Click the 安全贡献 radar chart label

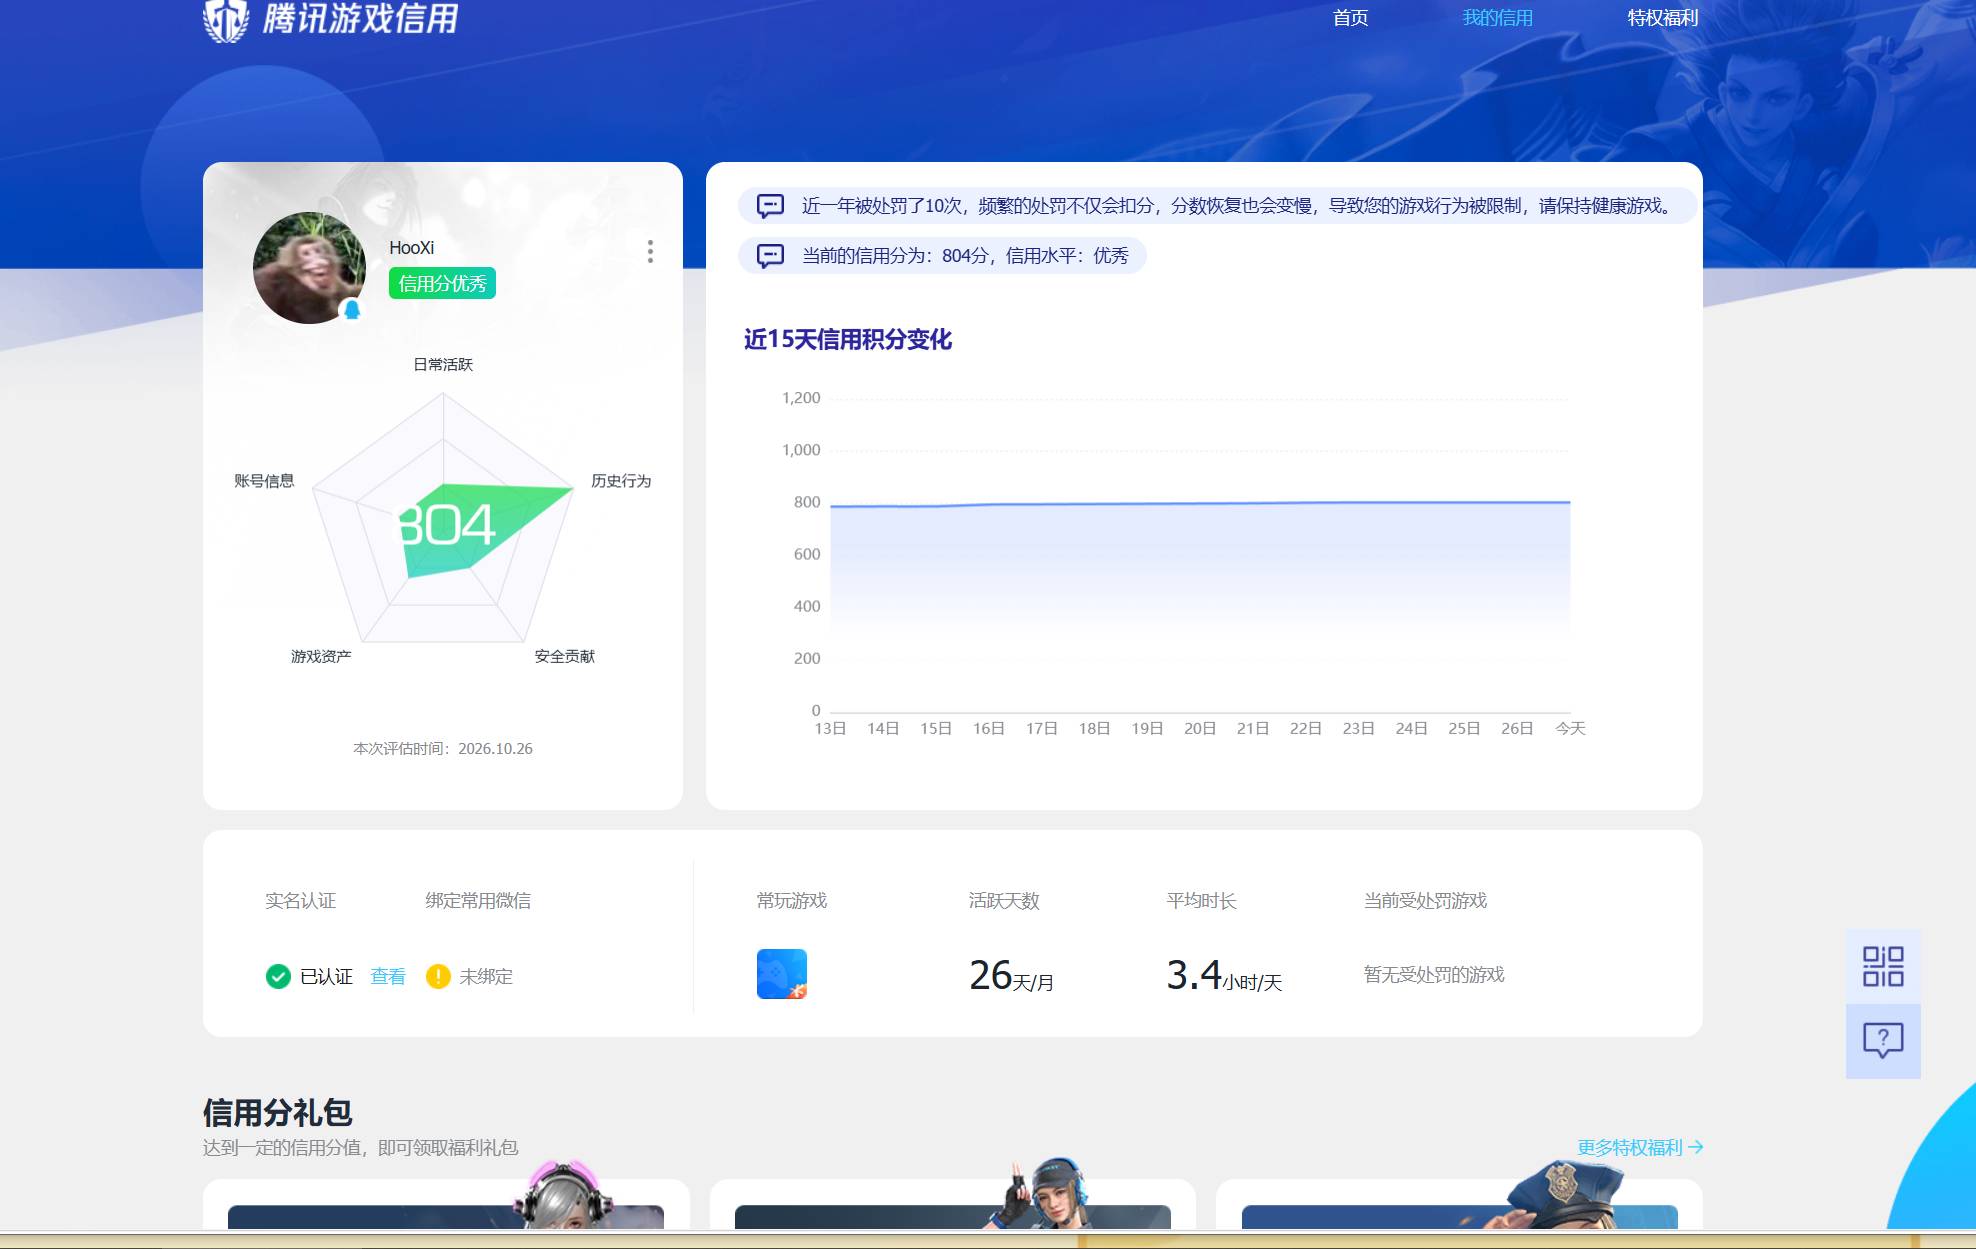[x=564, y=657]
